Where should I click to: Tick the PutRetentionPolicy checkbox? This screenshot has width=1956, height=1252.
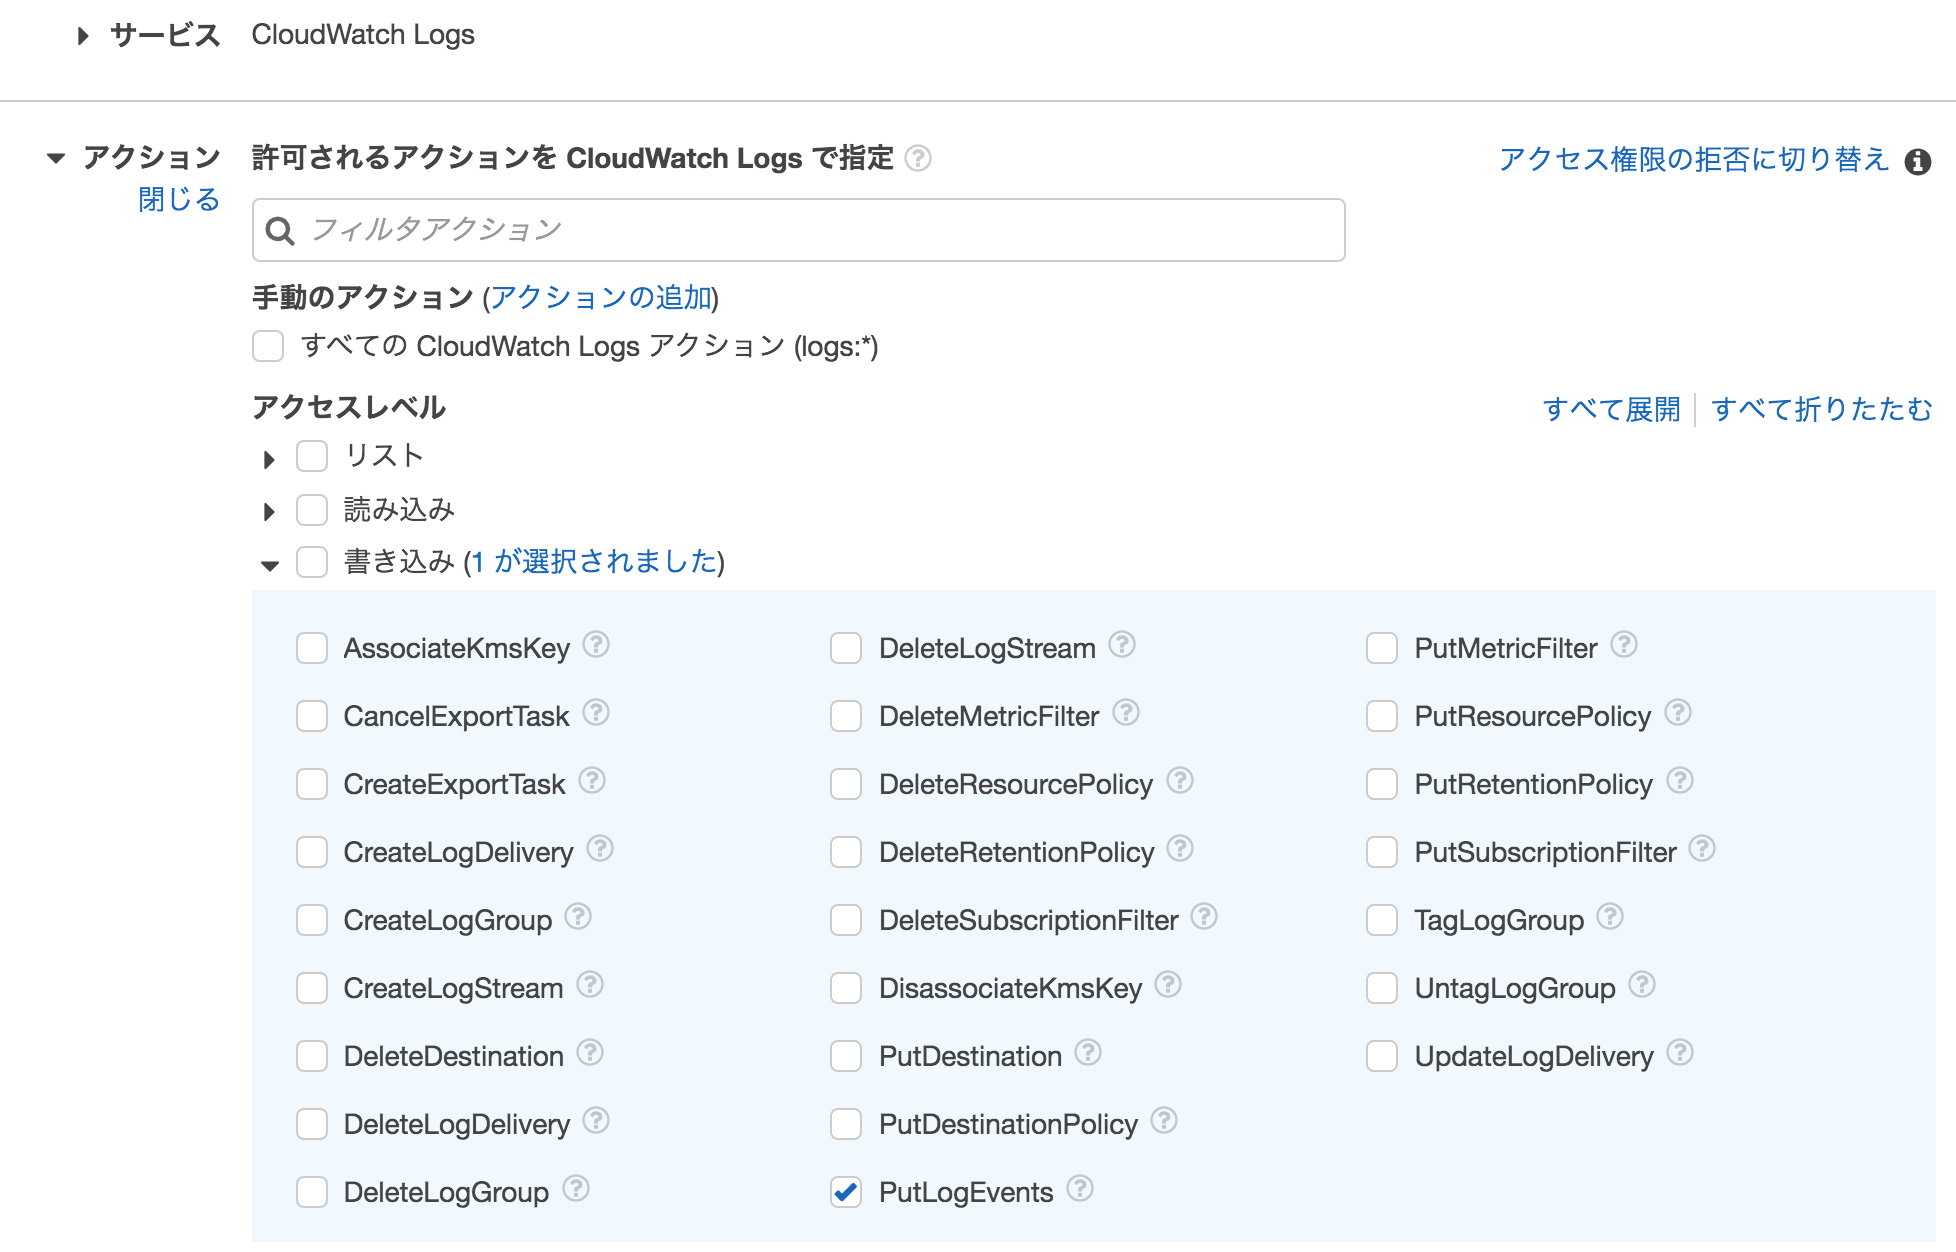tap(1382, 784)
